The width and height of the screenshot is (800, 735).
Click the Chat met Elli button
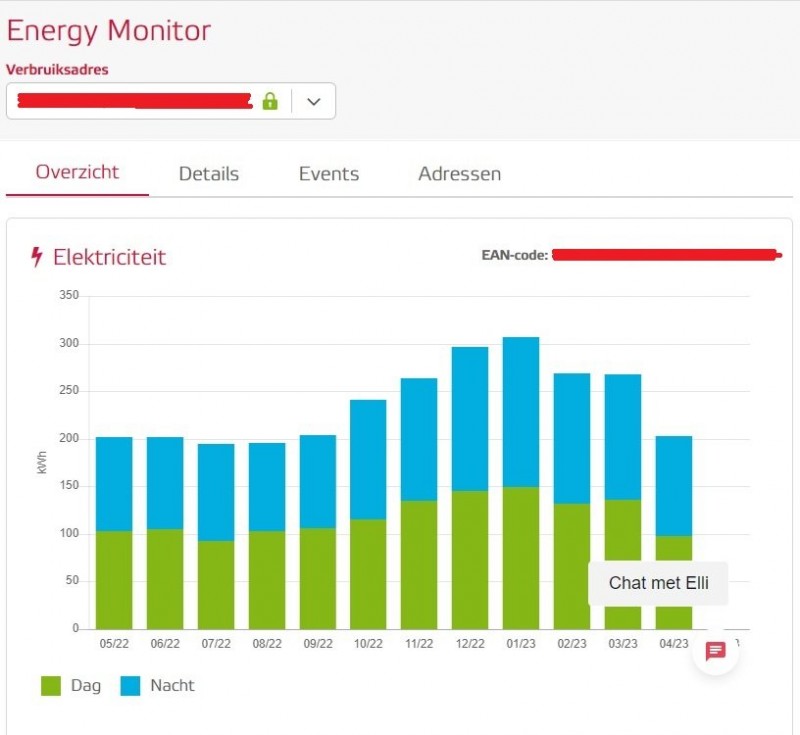tap(658, 583)
